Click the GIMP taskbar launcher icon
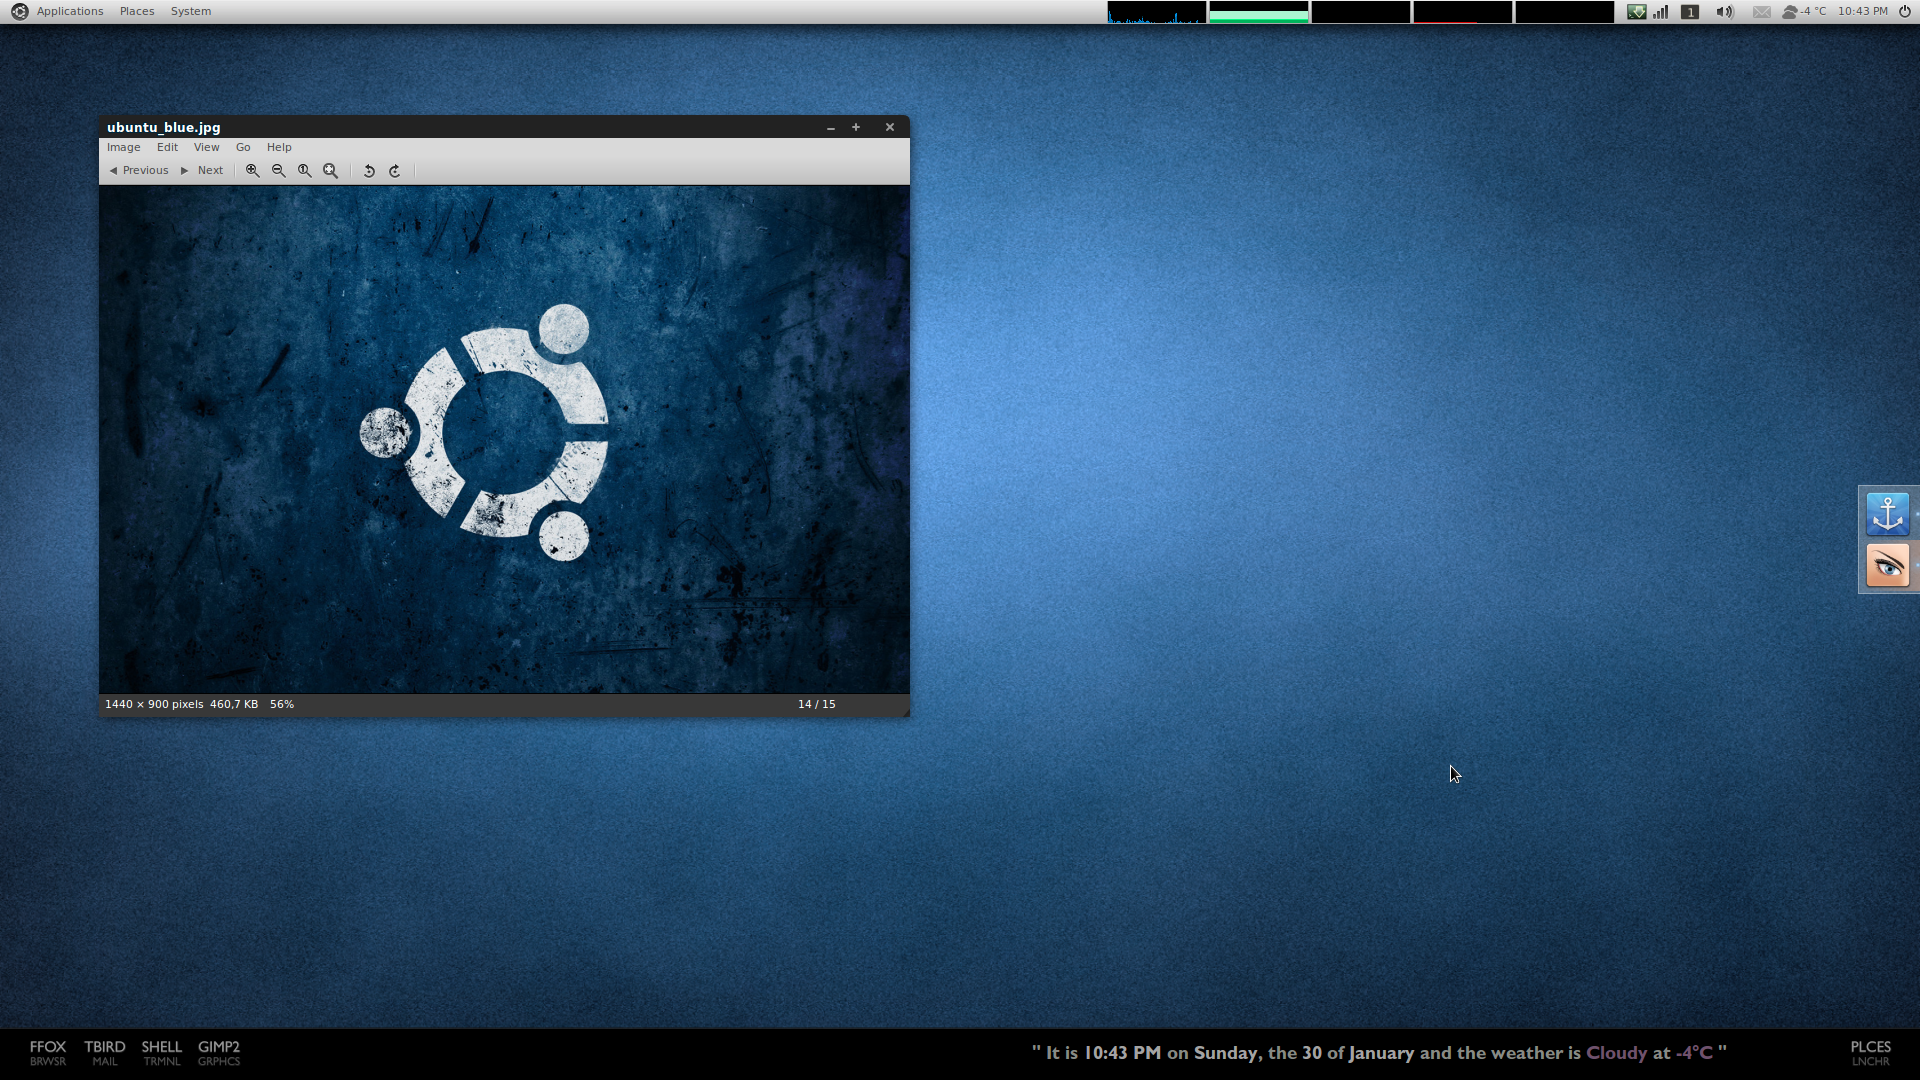 coord(219,1051)
